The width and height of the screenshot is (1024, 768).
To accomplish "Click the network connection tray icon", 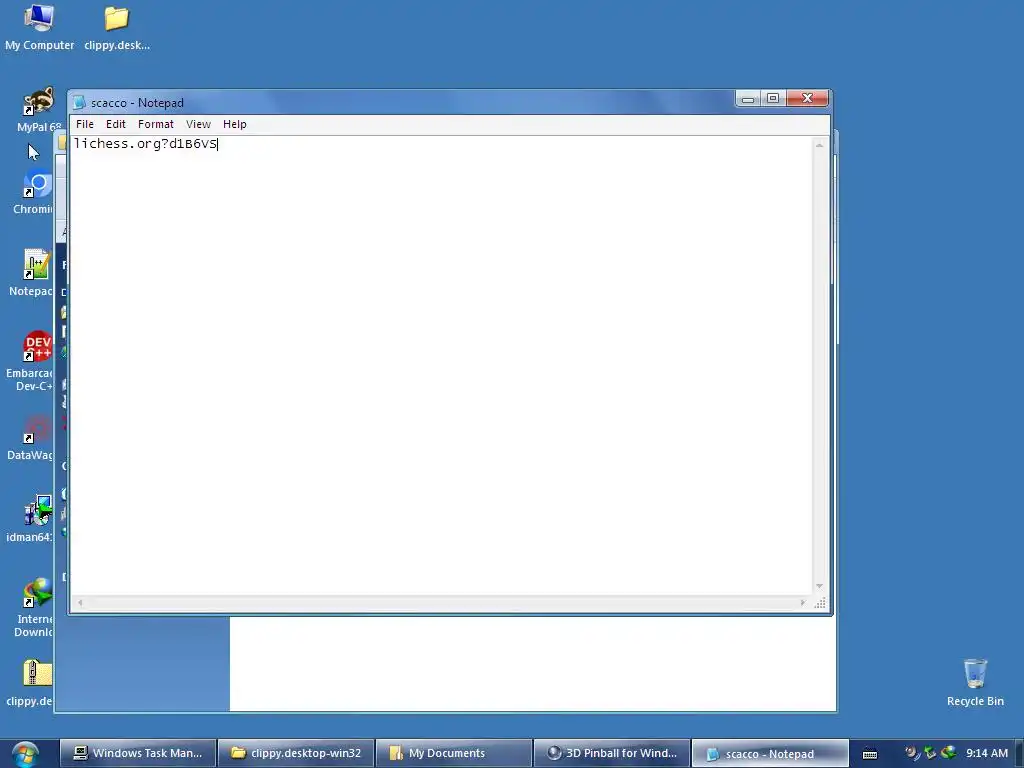I will [930, 753].
